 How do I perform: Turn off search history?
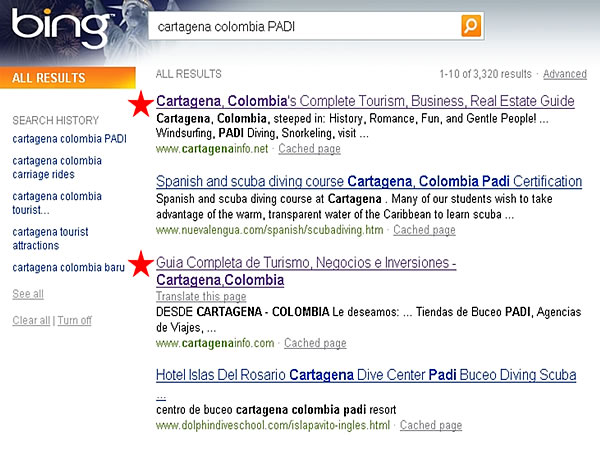coord(74,320)
